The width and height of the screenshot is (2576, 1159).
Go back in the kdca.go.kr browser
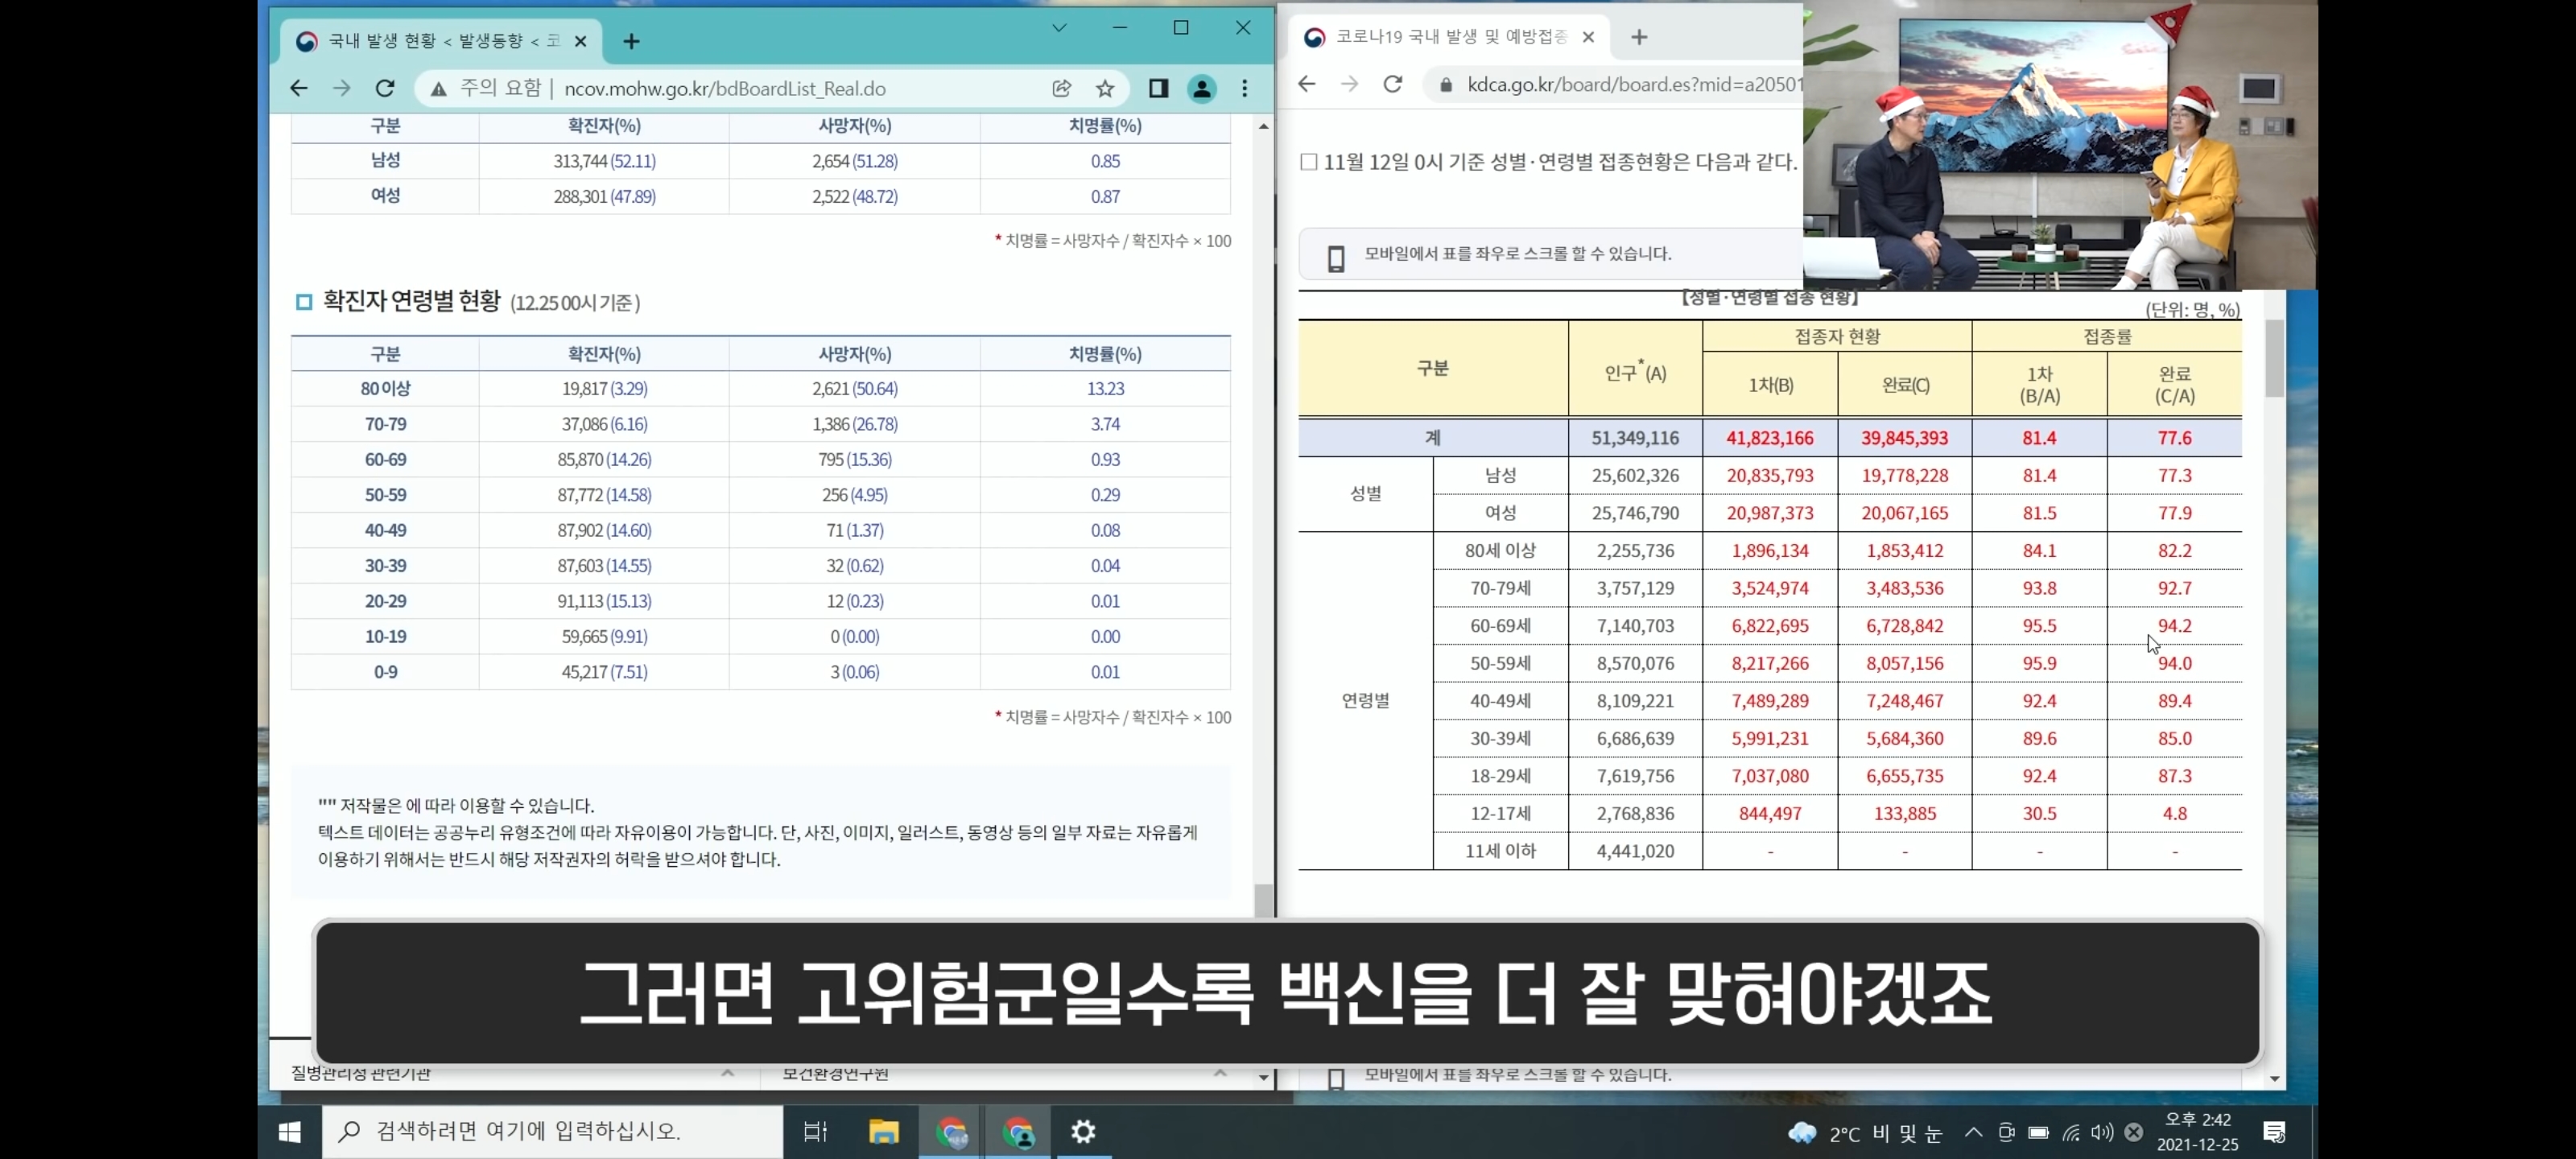(x=1307, y=85)
